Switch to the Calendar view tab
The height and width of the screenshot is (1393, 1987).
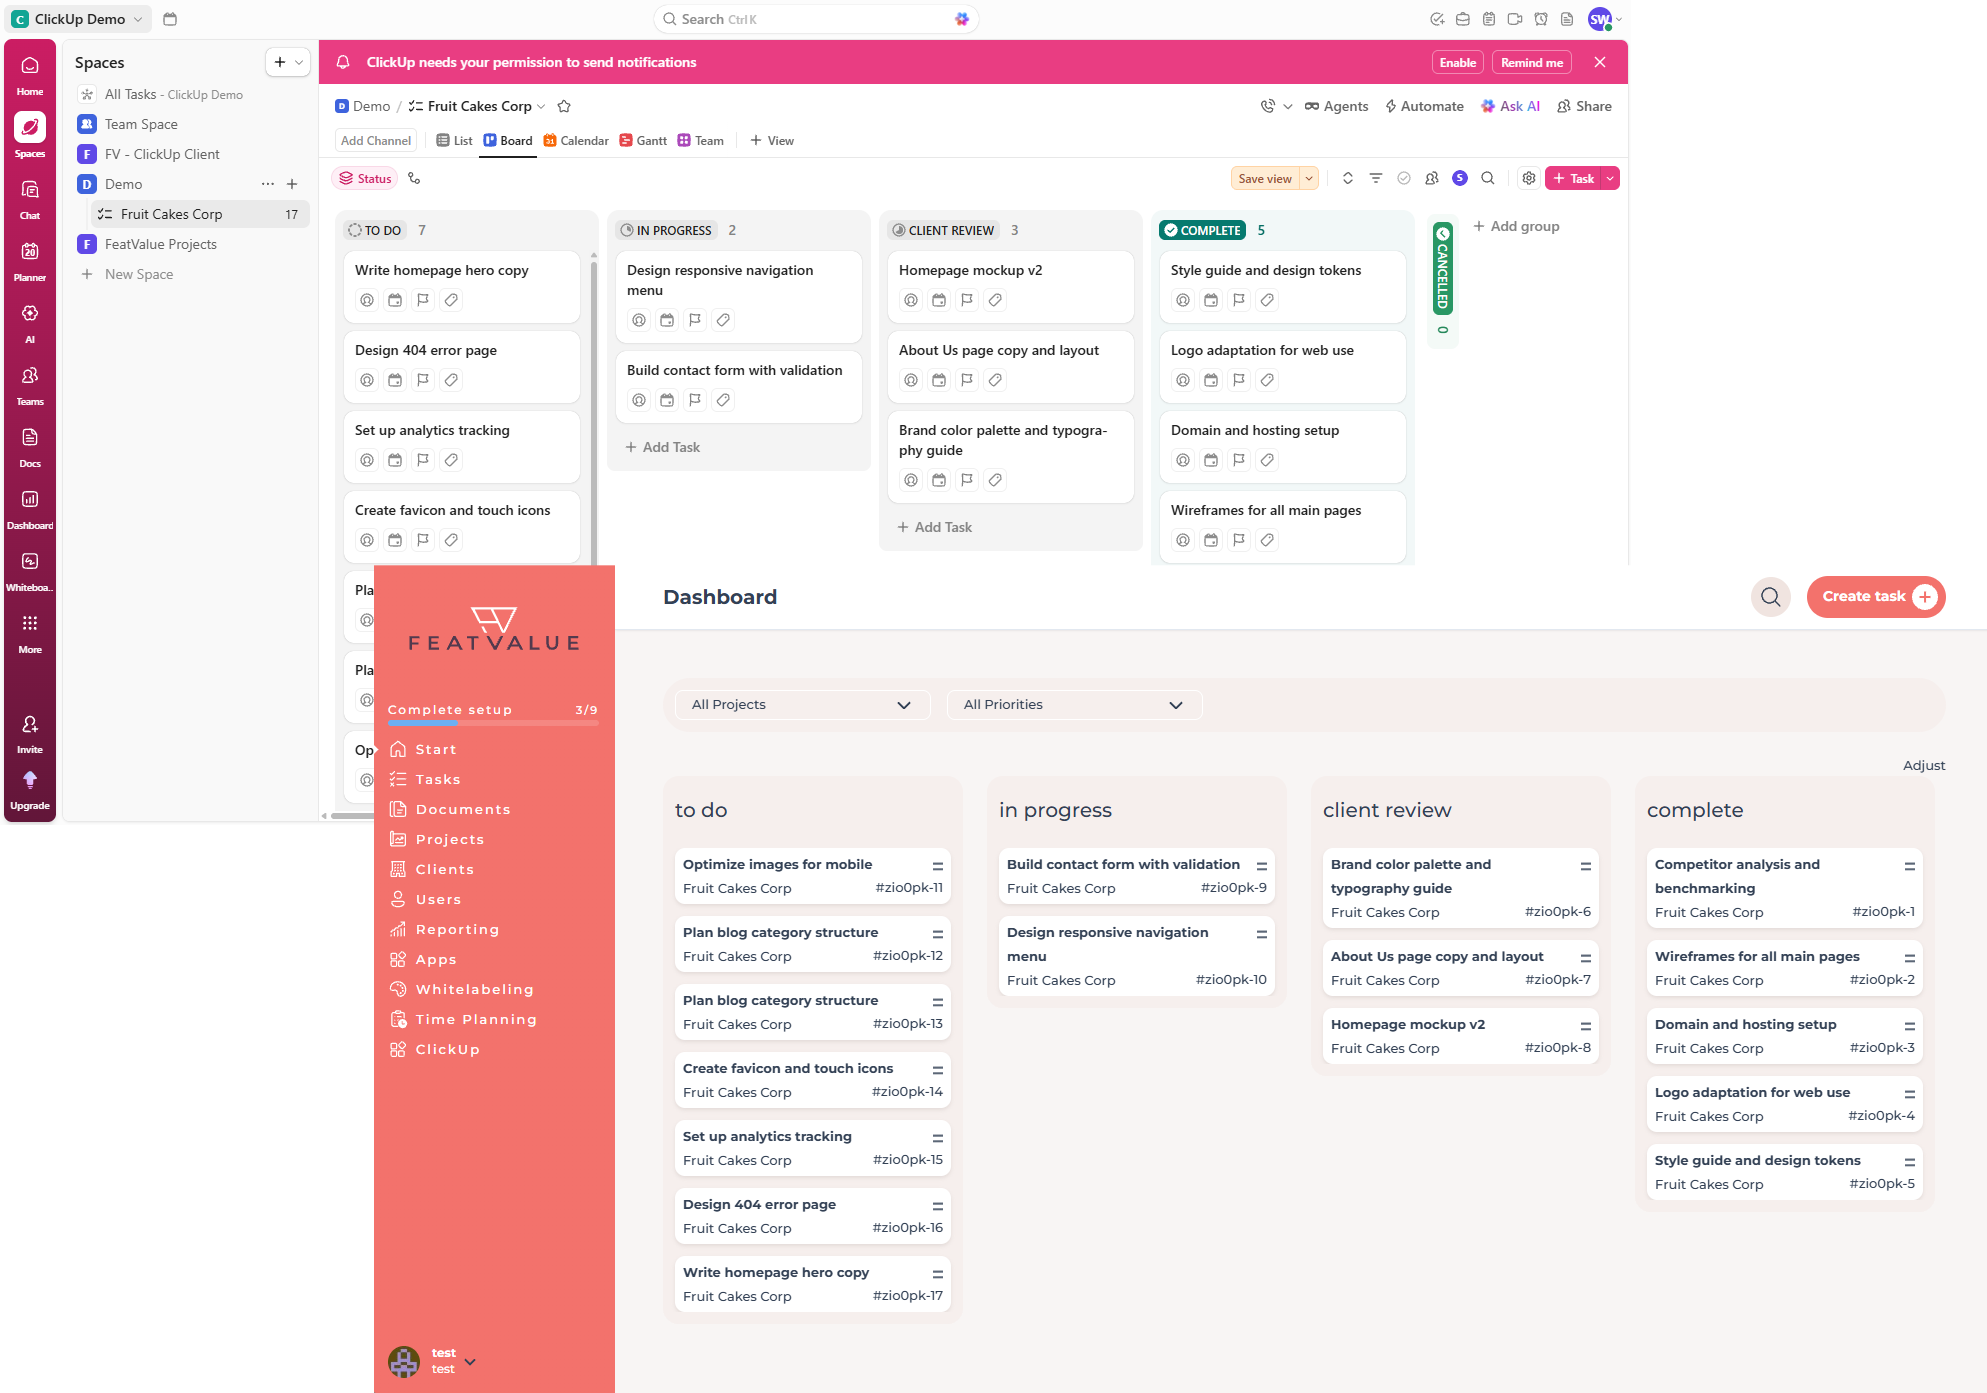576,141
